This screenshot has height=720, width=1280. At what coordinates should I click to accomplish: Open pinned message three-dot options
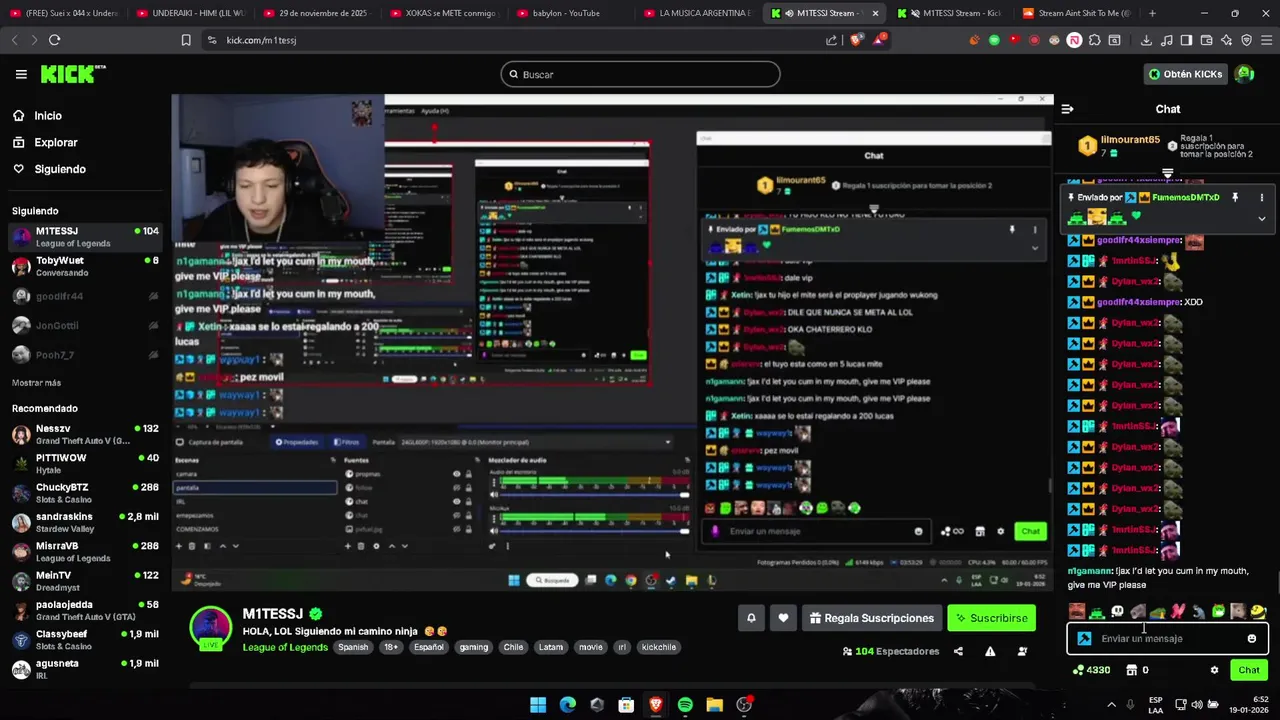[1261, 198]
